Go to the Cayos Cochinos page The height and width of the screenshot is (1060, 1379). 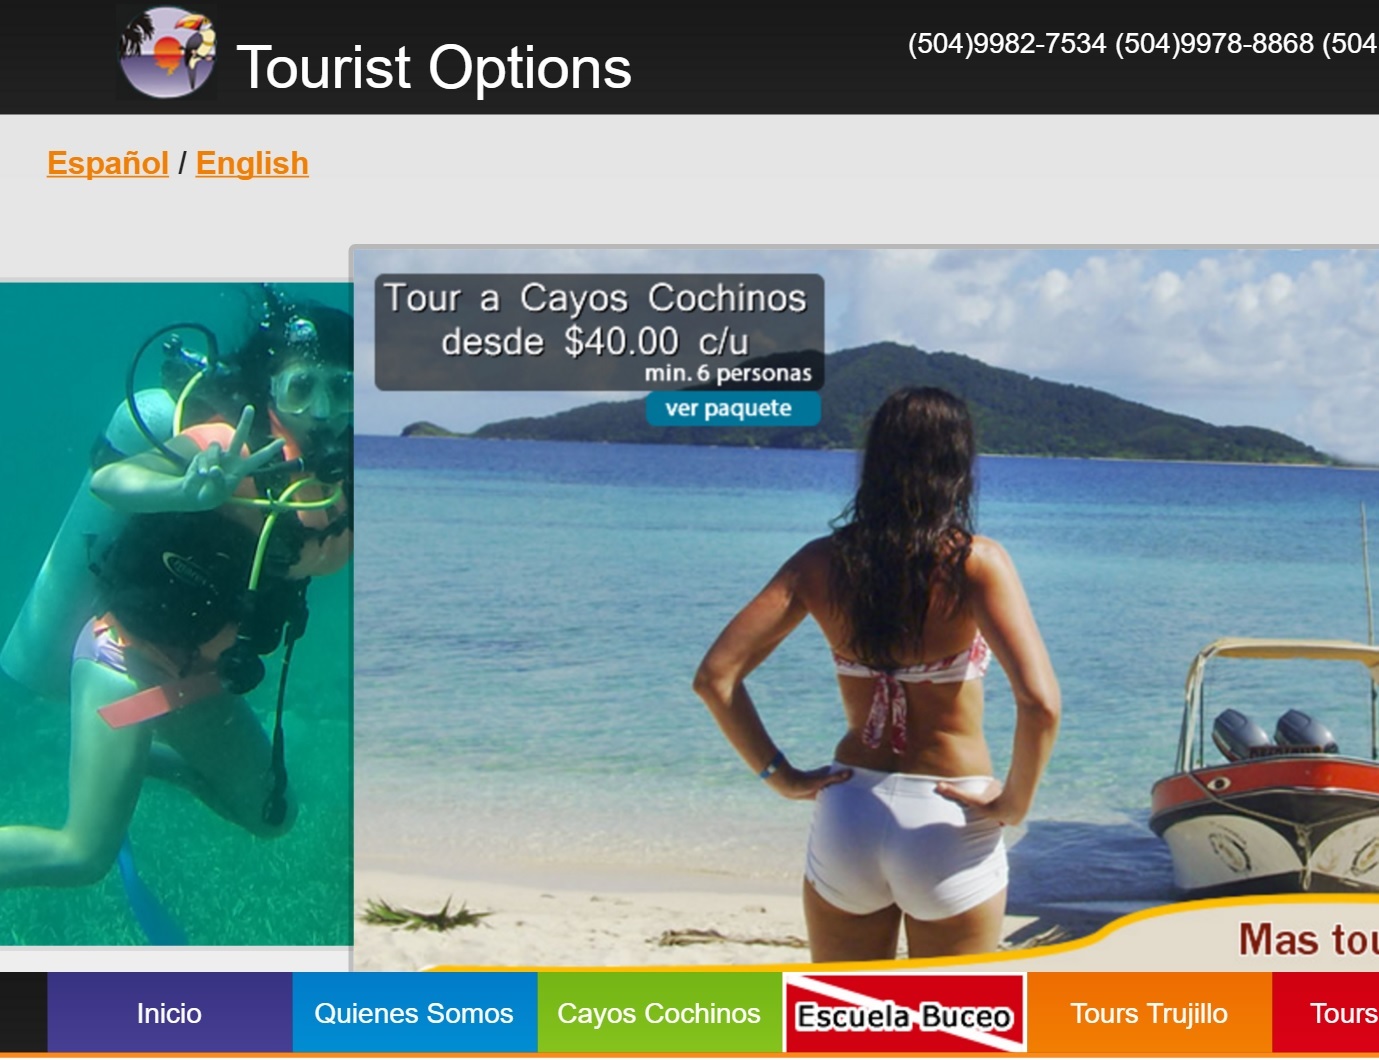[x=659, y=1013]
